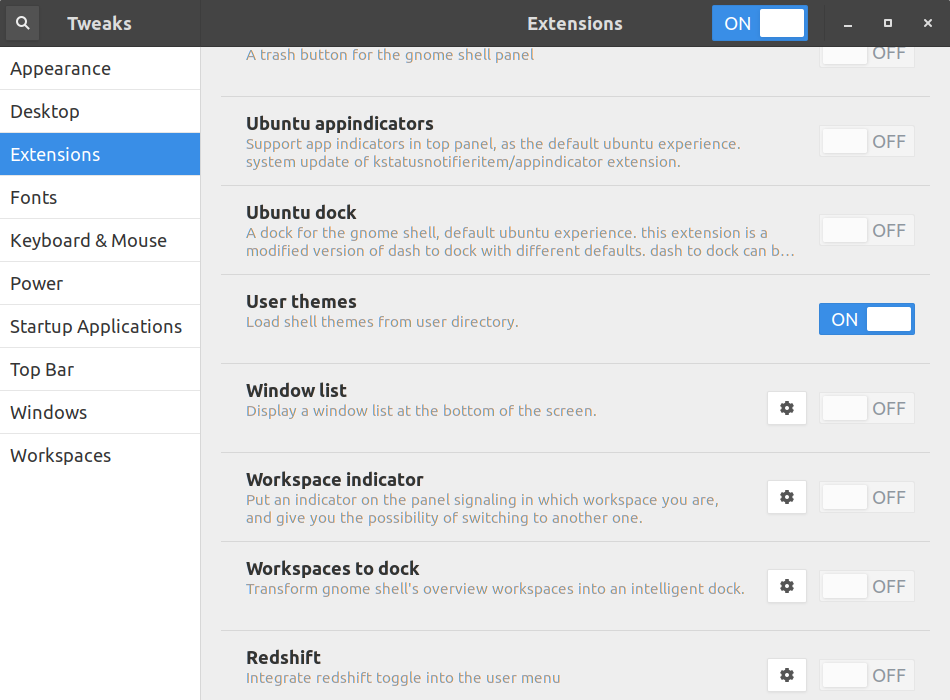
Task: Minimize the Tweaks window
Action: click(848, 24)
